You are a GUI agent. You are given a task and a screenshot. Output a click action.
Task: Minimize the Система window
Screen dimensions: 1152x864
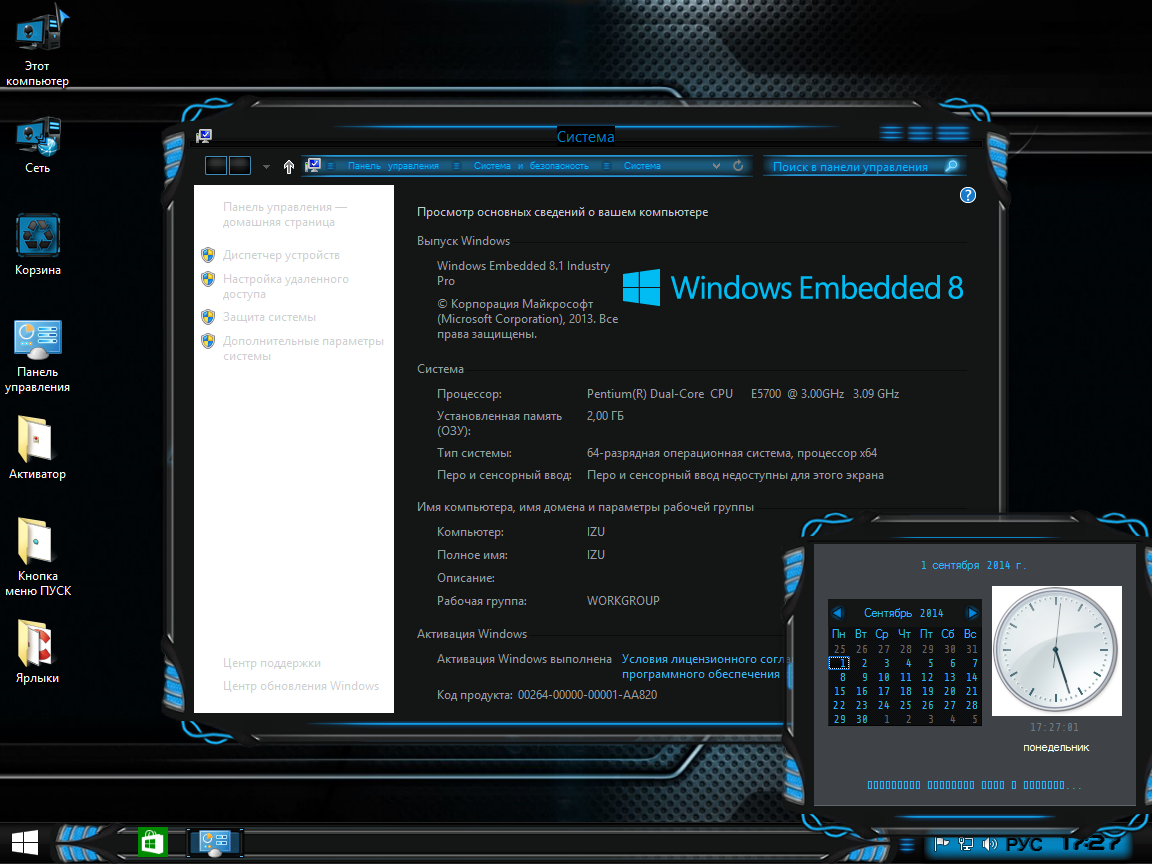pos(891,133)
